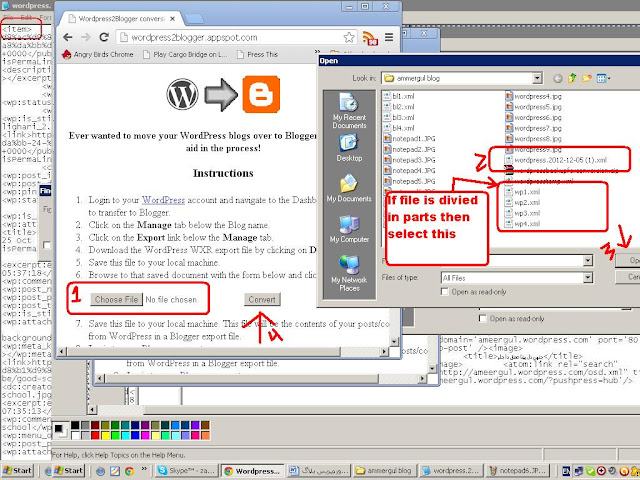The height and width of the screenshot is (480, 640).
Task: Switch to Skype on the taskbar
Action: click(186, 471)
